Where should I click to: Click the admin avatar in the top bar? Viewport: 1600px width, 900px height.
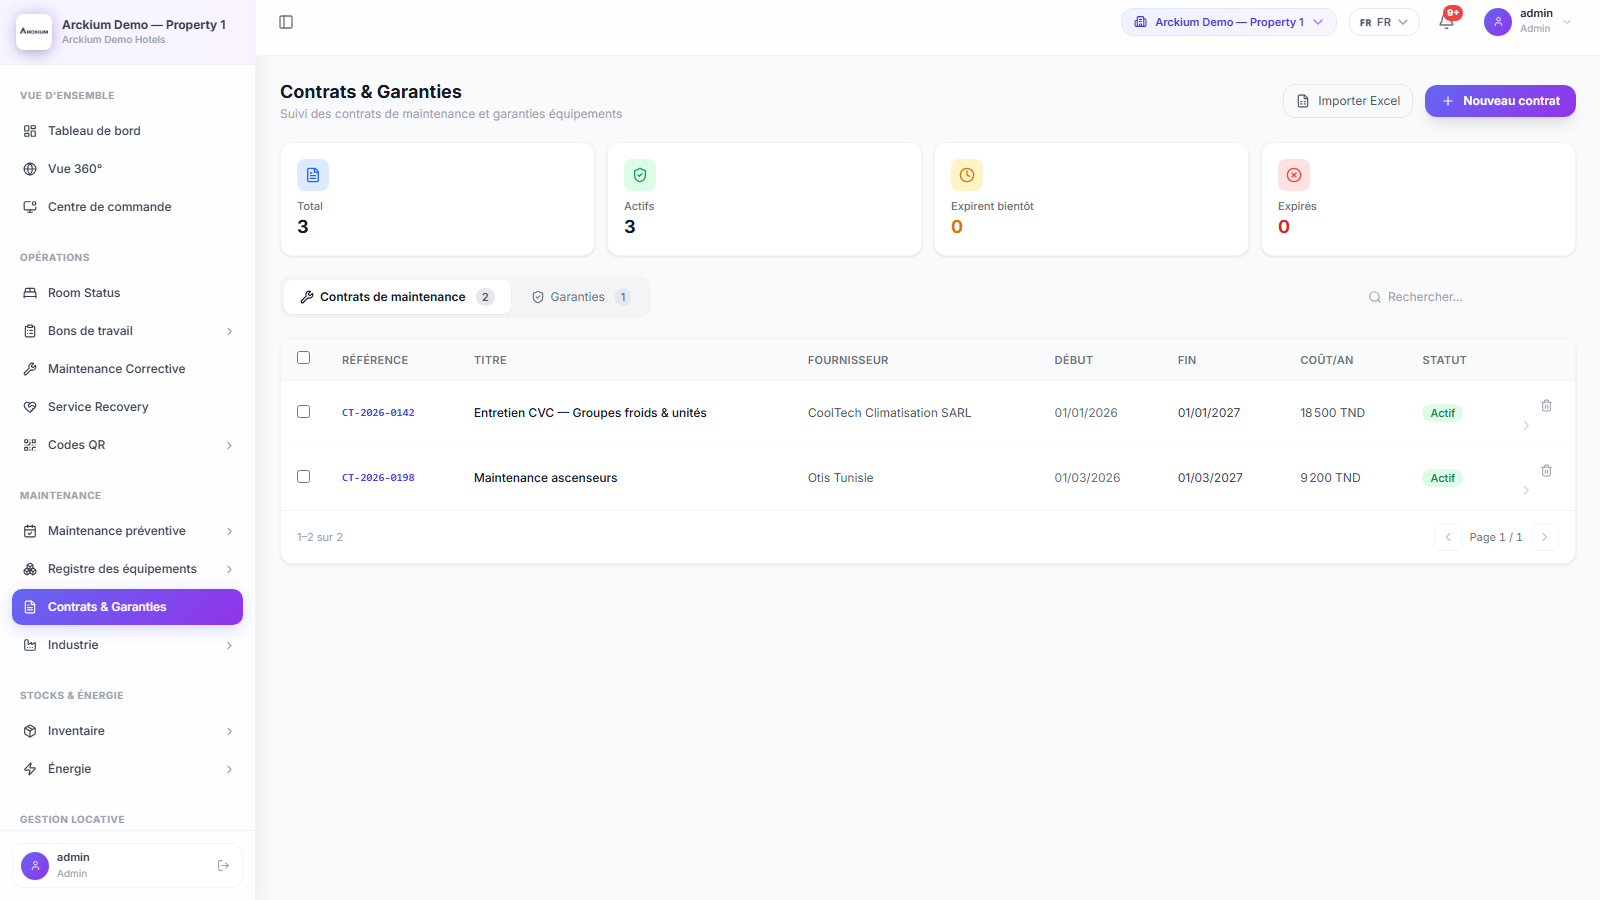[x=1497, y=22]
